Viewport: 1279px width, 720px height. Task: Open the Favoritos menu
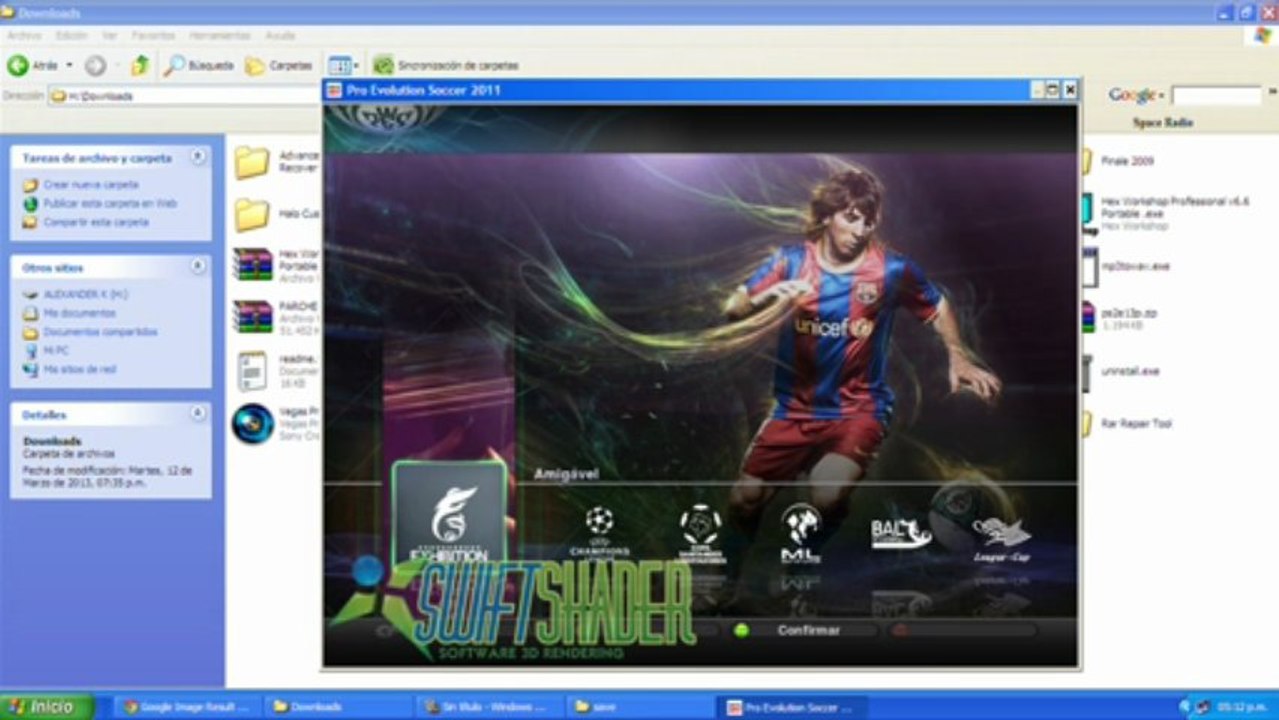click(153, 35)
